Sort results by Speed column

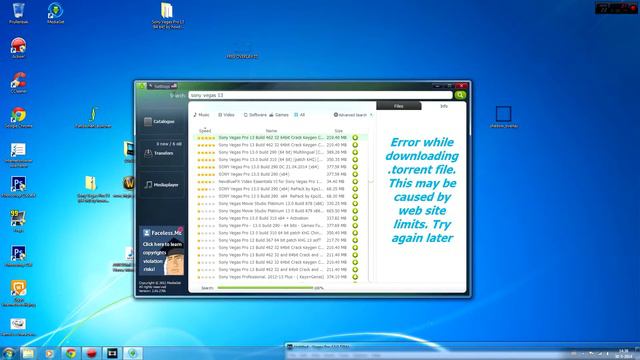click(x=205, y=131)
